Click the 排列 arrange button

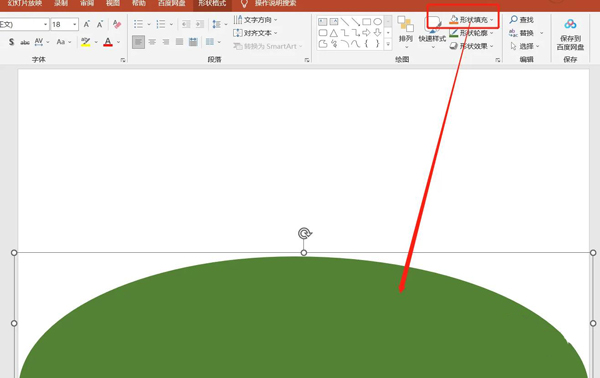(406, 33)
